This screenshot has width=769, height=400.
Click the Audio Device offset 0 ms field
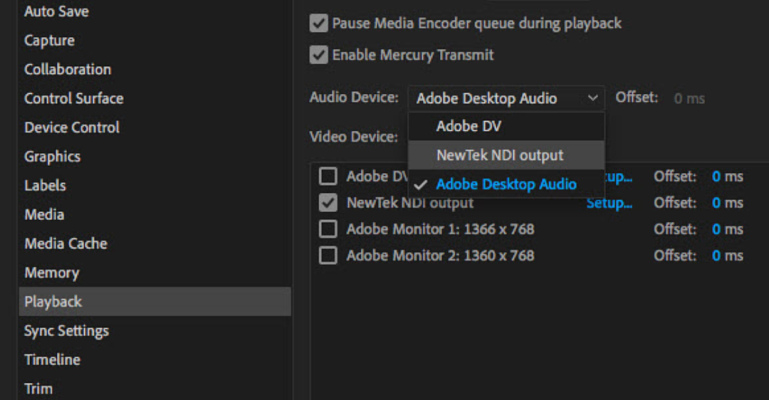(x=689, y=99)
